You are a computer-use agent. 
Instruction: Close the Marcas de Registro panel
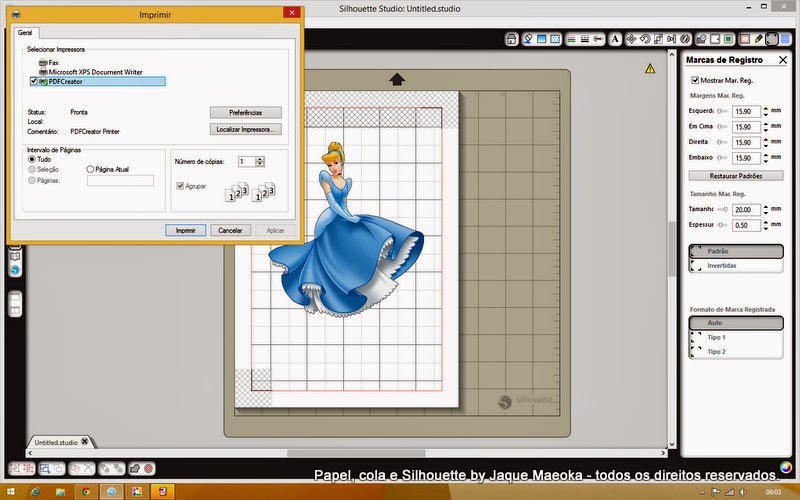(783, 60)
